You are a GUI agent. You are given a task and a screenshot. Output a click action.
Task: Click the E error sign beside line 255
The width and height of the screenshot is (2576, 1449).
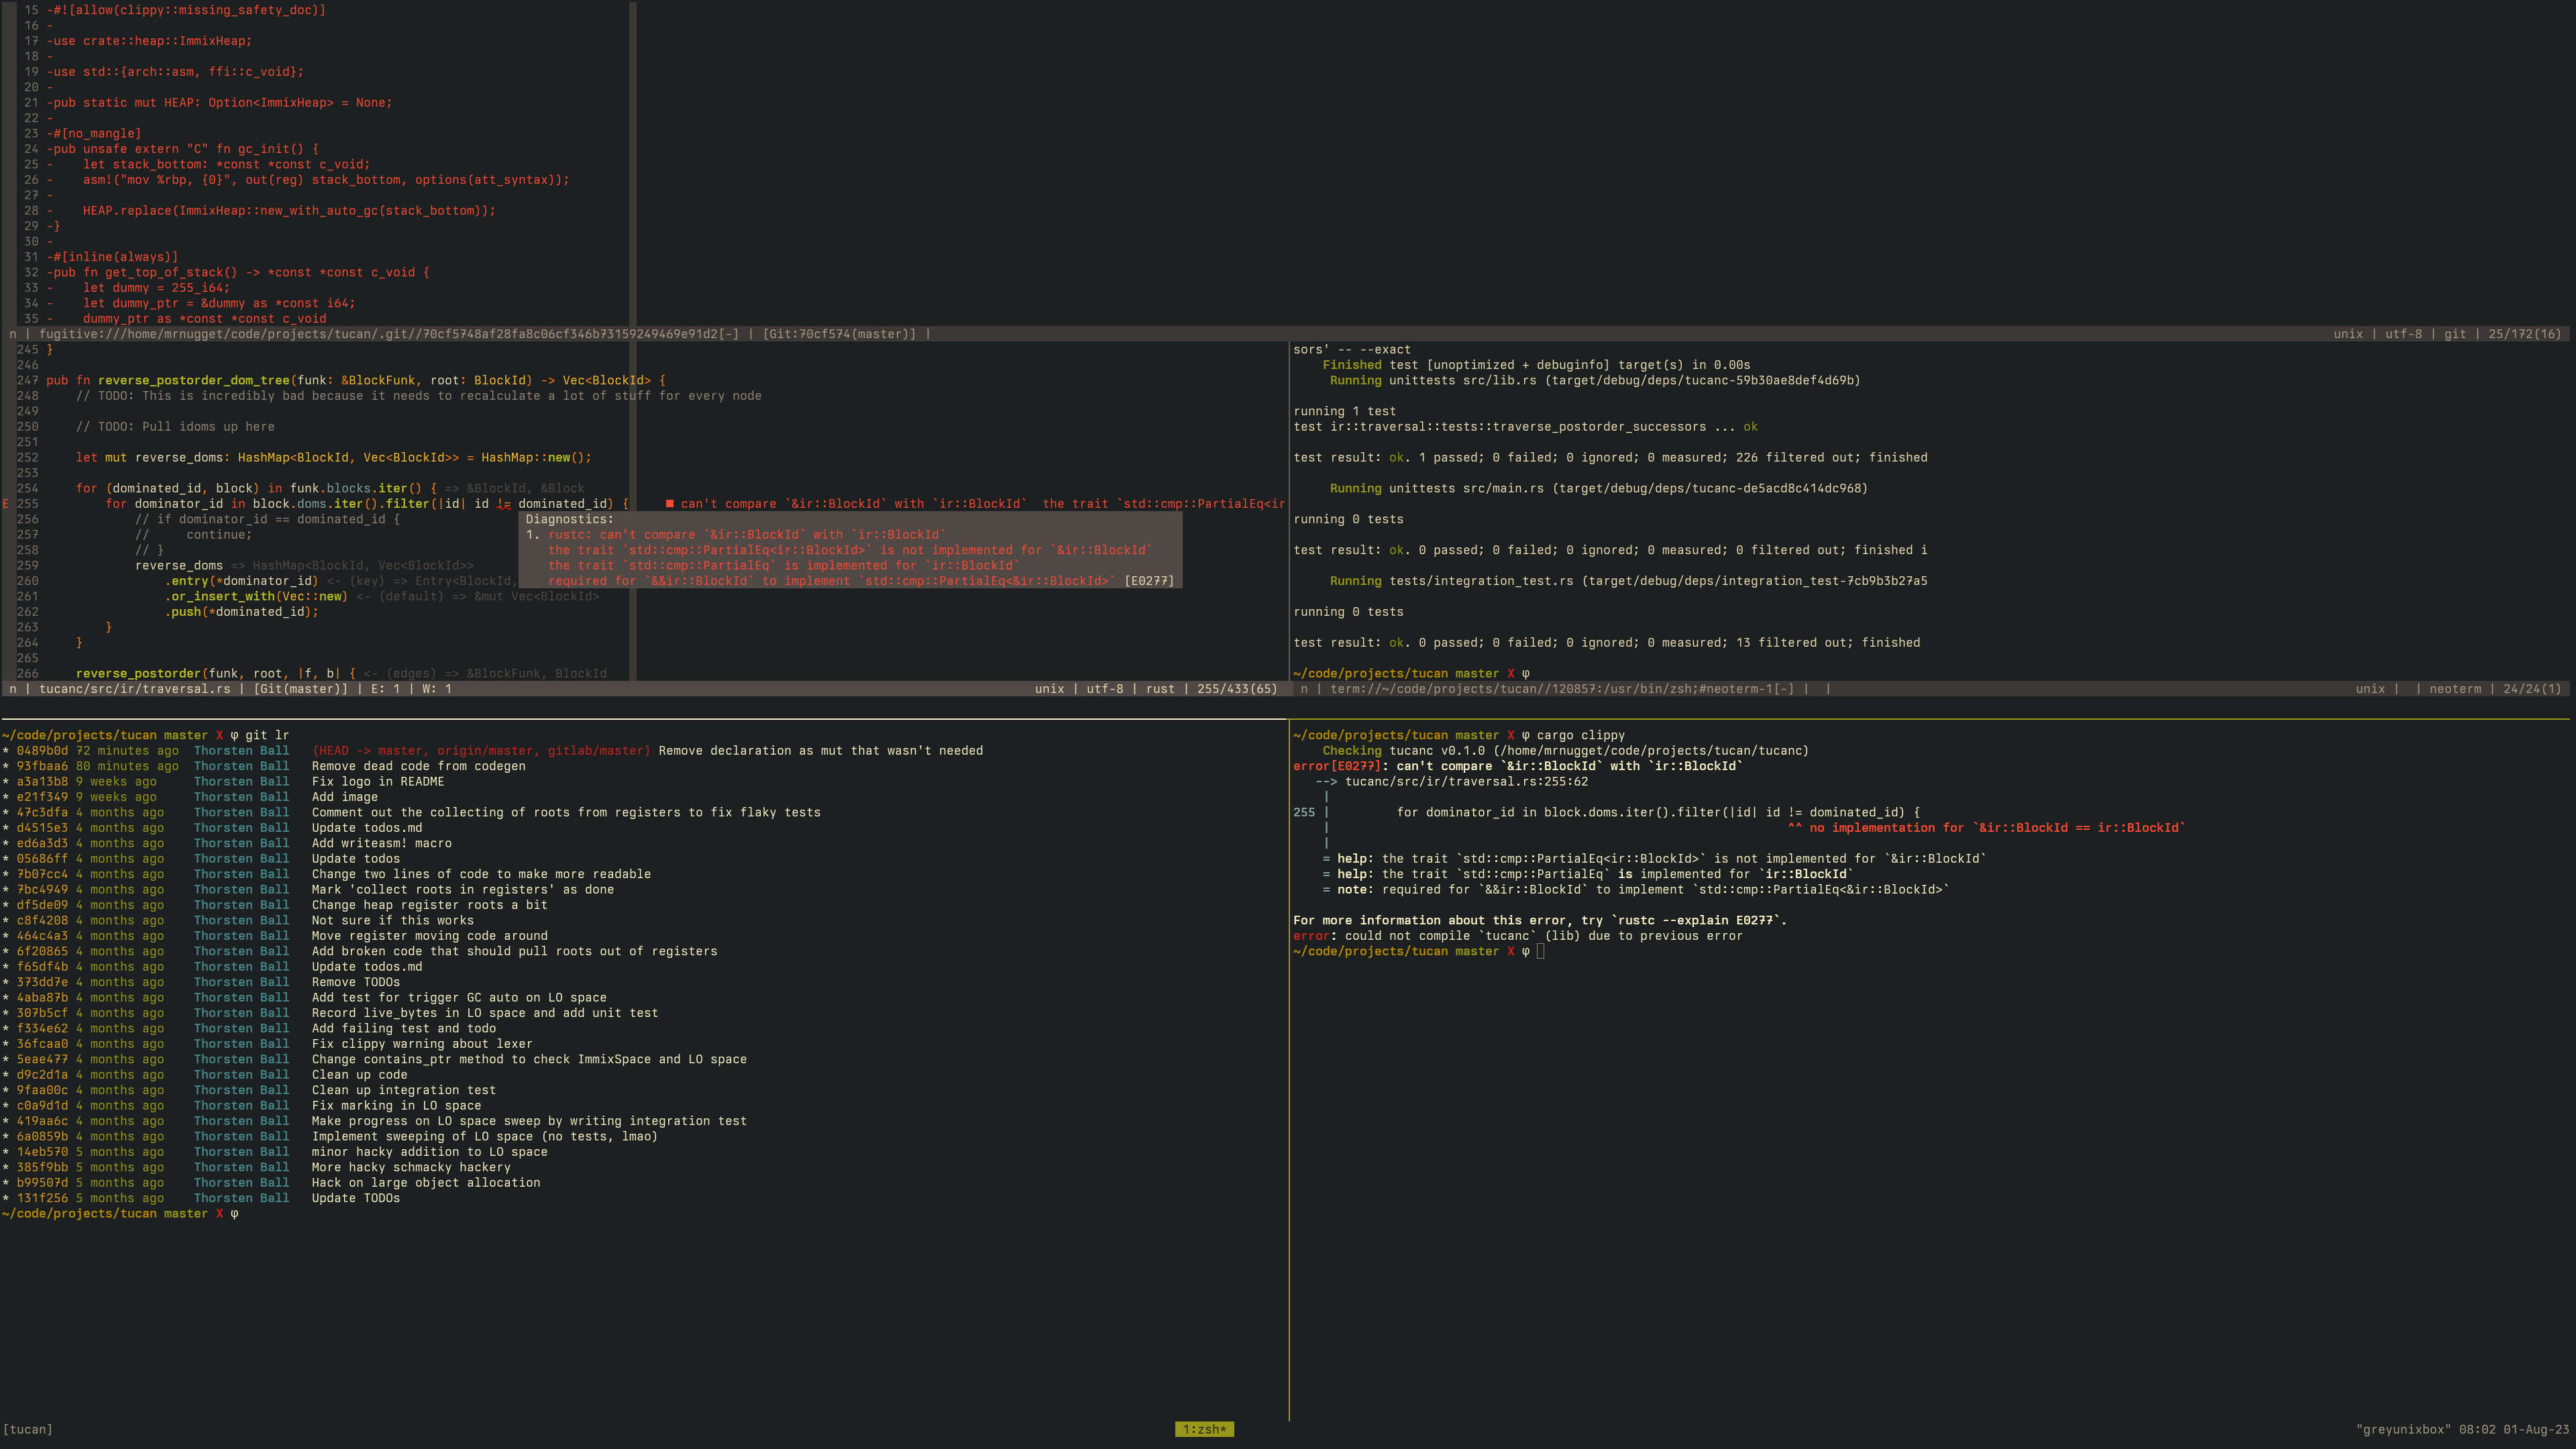(x=6, y=504)
